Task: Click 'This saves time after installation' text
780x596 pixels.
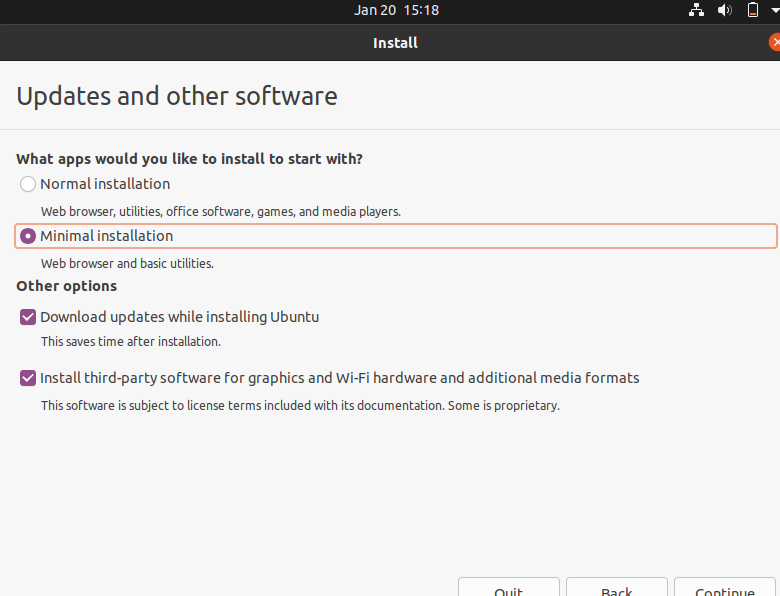Action: click(x=130, y=342)
